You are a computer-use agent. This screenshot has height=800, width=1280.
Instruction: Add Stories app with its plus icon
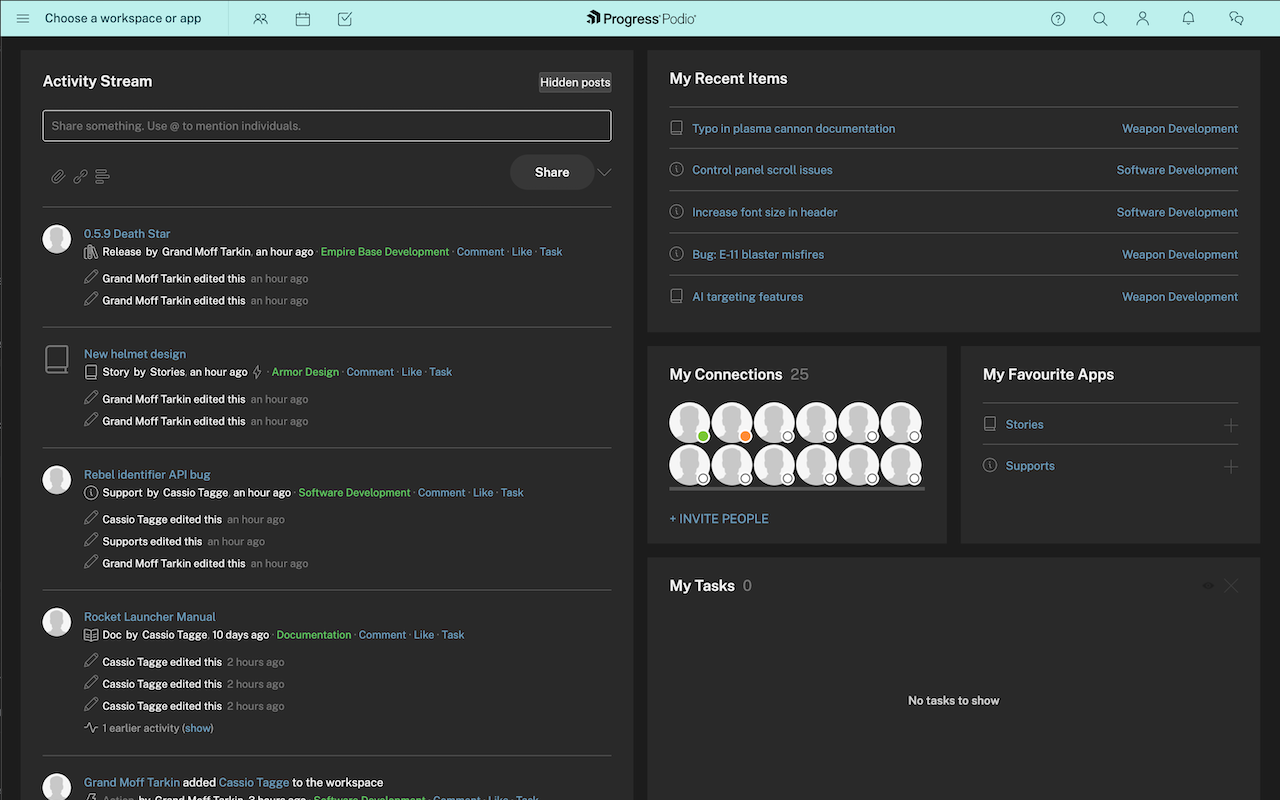coord(1231,425)
